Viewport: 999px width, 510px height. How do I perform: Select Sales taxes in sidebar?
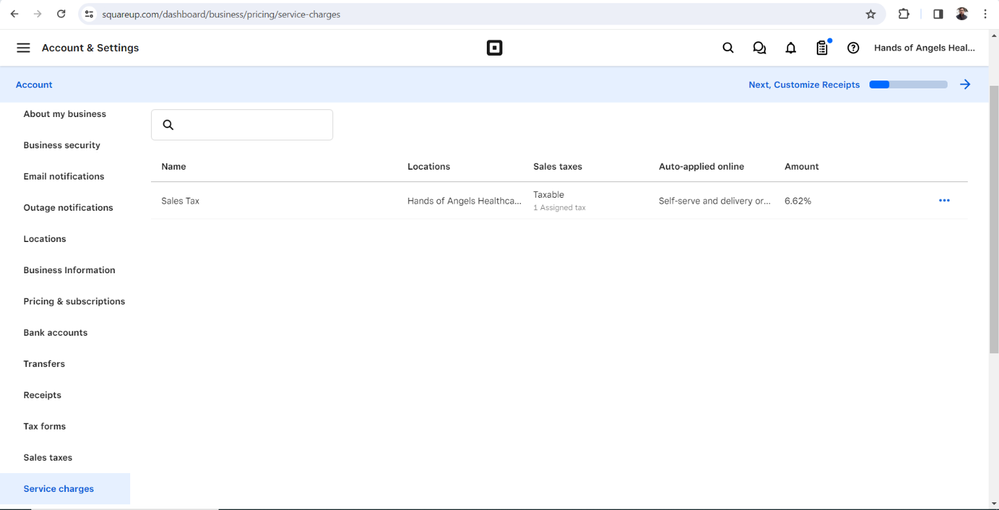tap(48, 458)
